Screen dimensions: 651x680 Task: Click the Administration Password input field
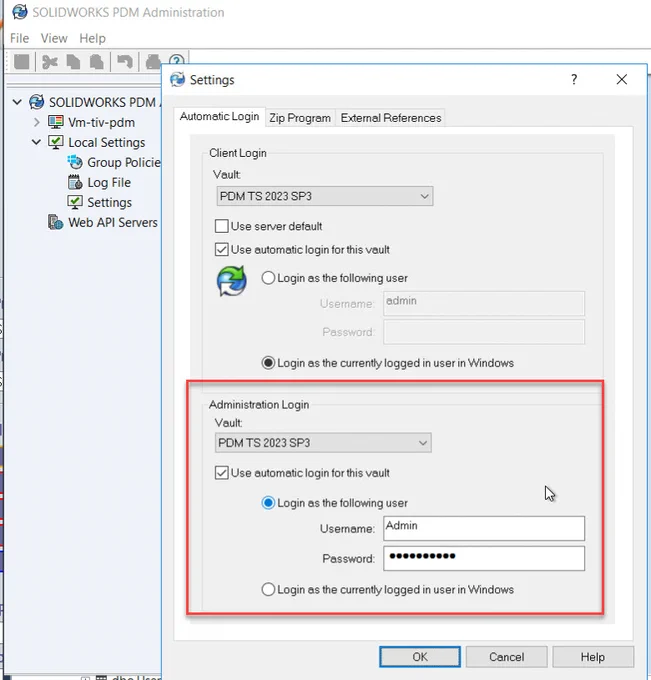click(484, 558)
